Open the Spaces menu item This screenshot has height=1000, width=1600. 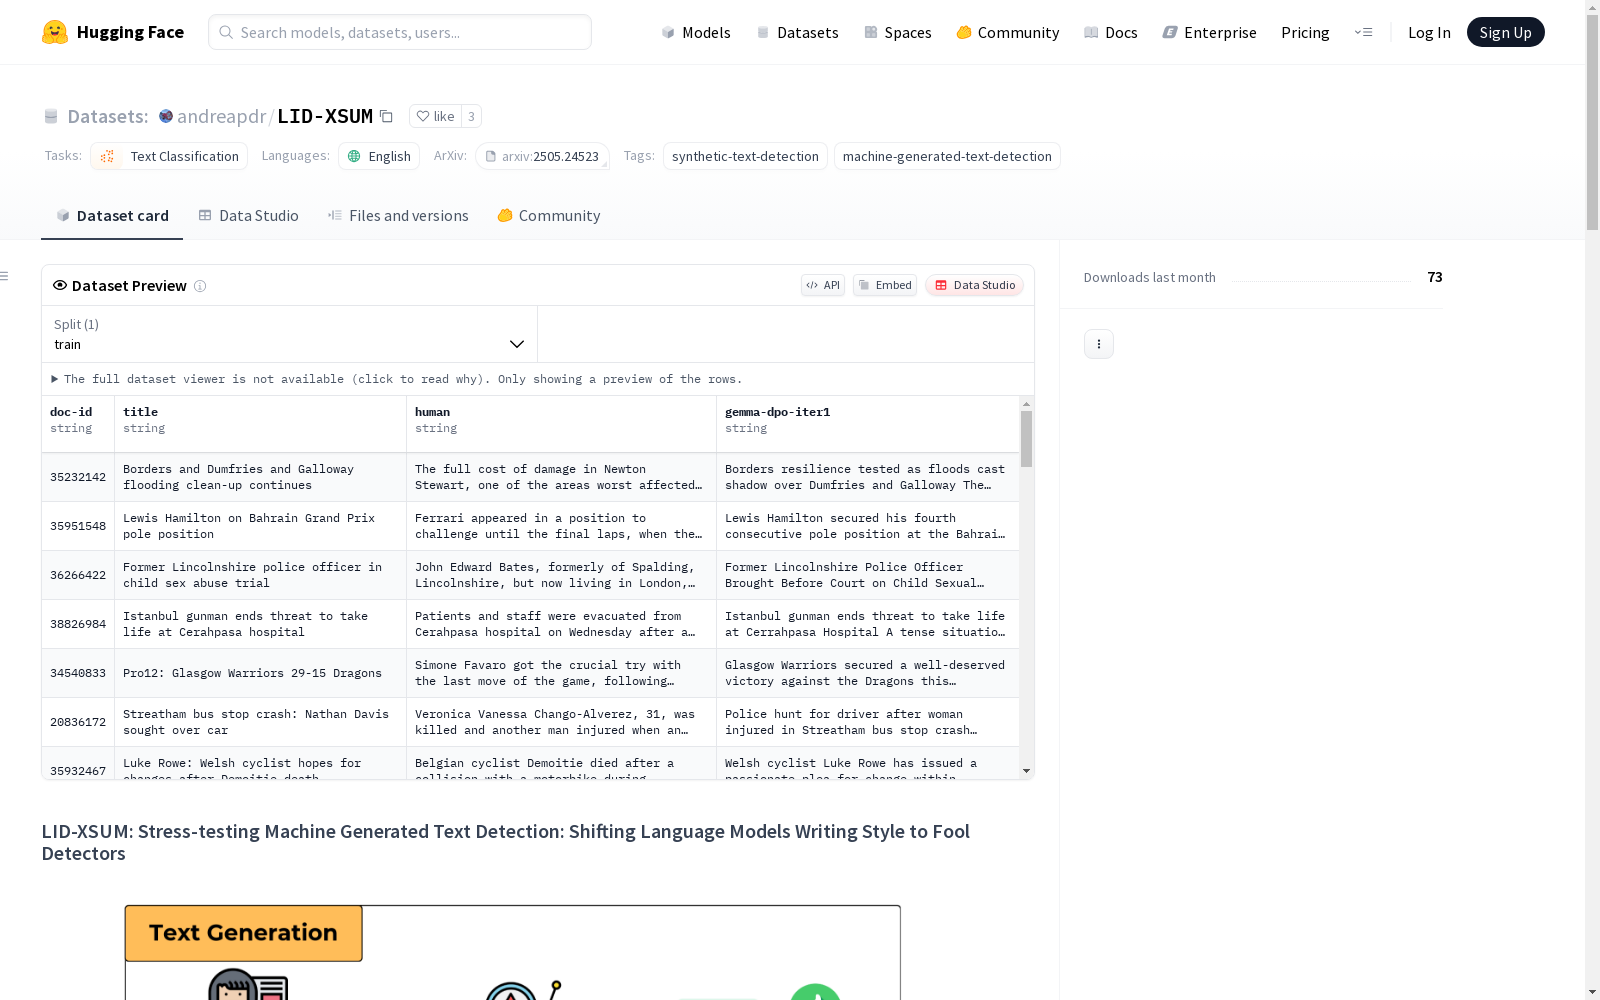coord(898,32)
